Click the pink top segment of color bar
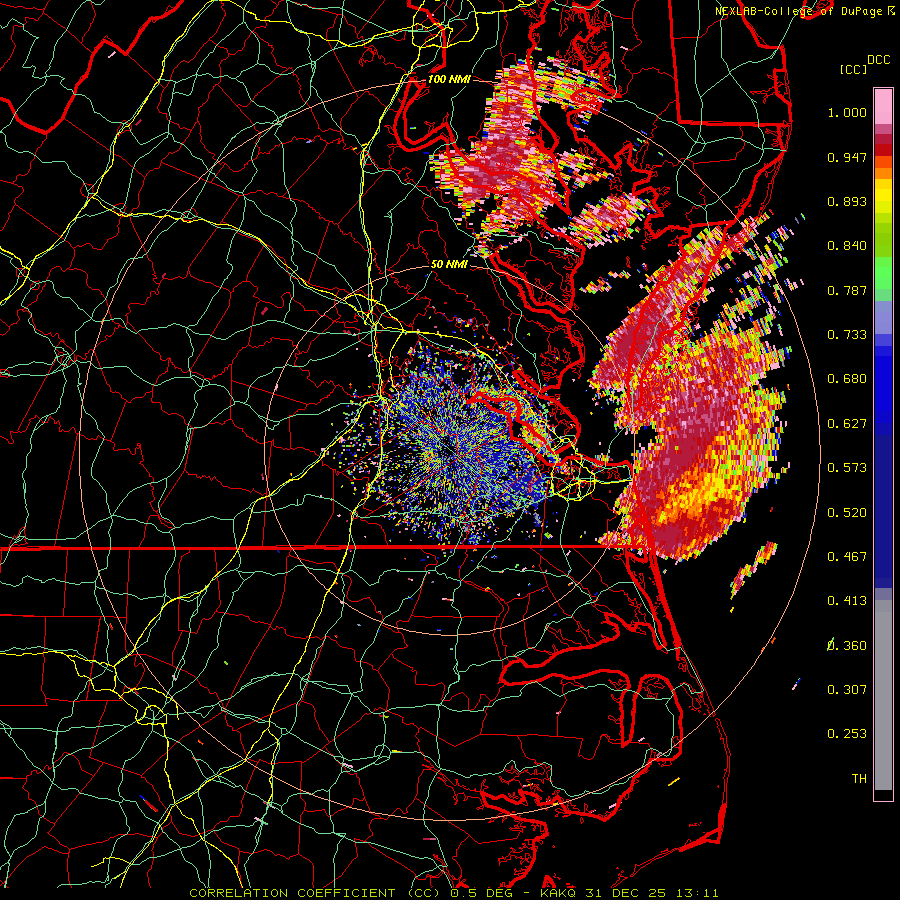Viewport: 900px width, 900px height. pyautogui.click(x=883, y=107)
